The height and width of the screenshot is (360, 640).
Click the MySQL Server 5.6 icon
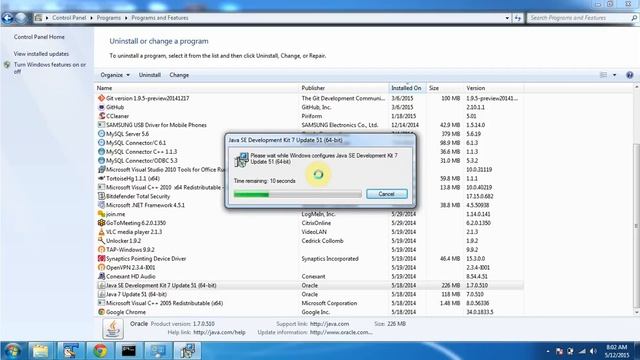101,134
